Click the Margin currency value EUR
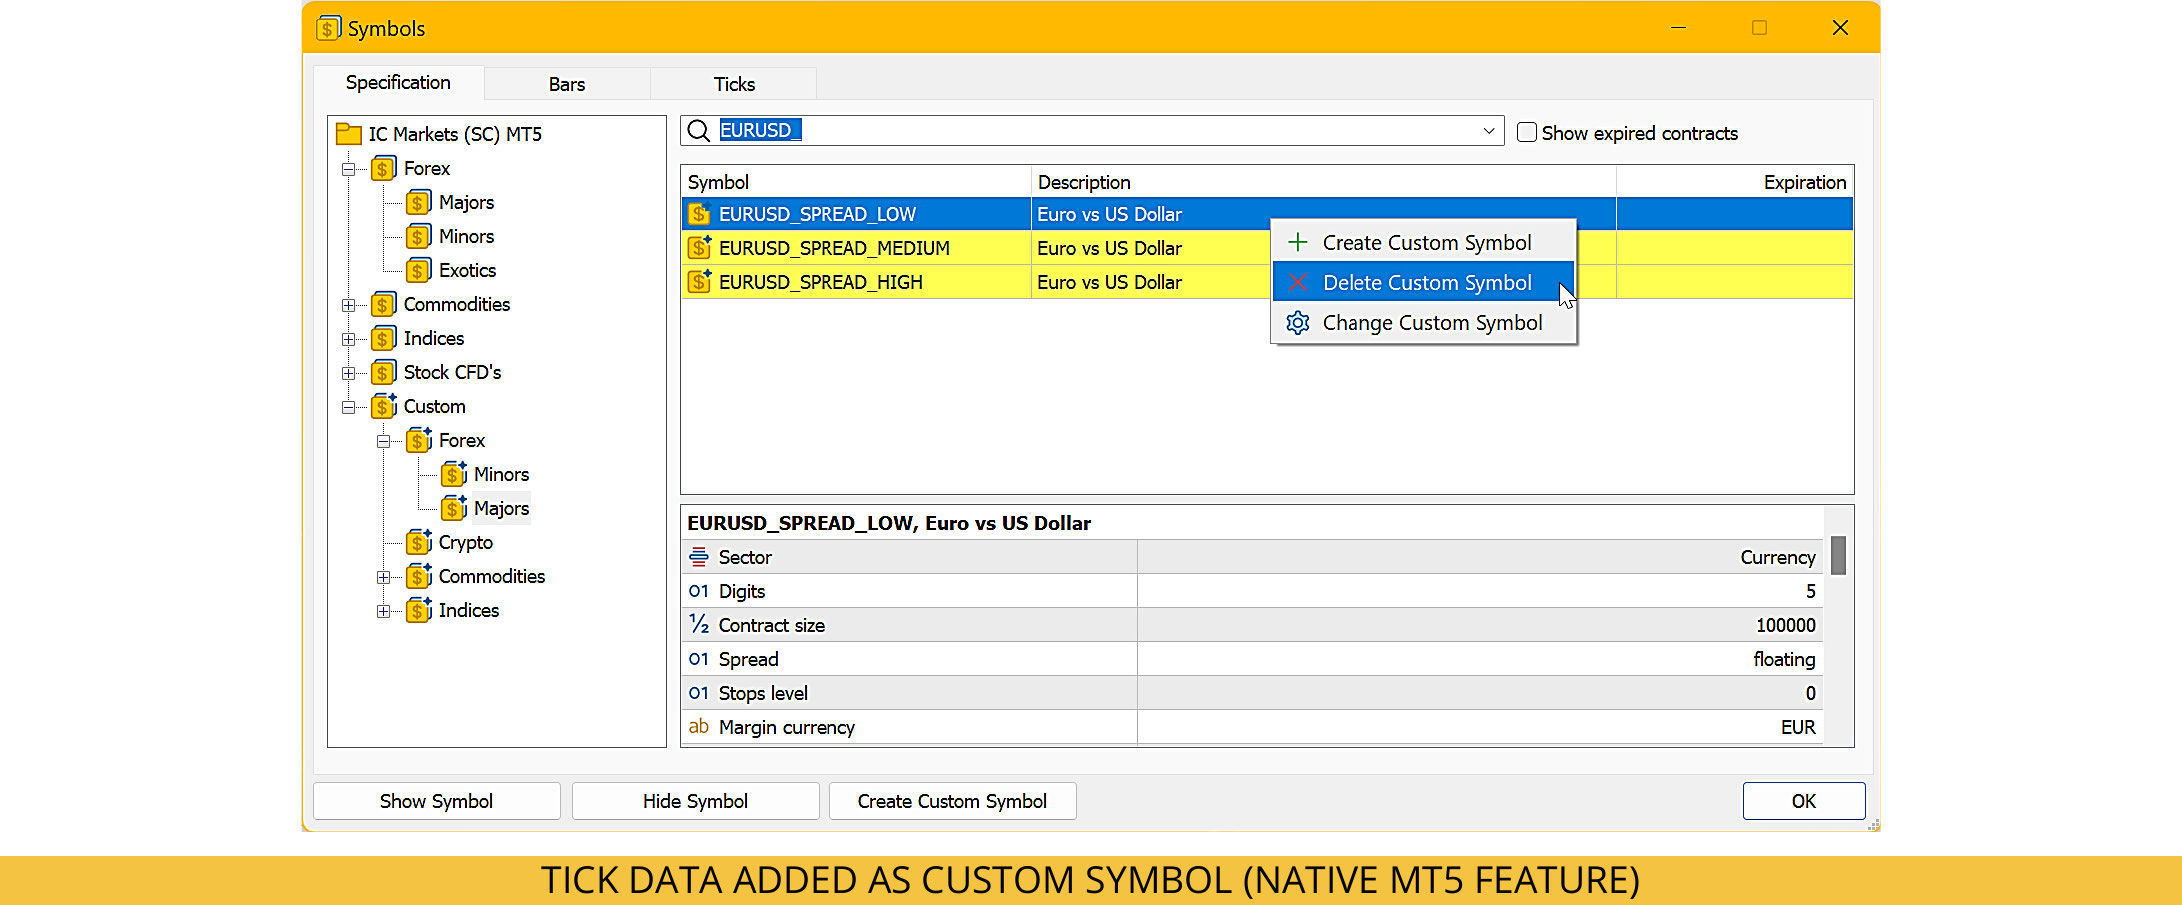 (1798, 727)
